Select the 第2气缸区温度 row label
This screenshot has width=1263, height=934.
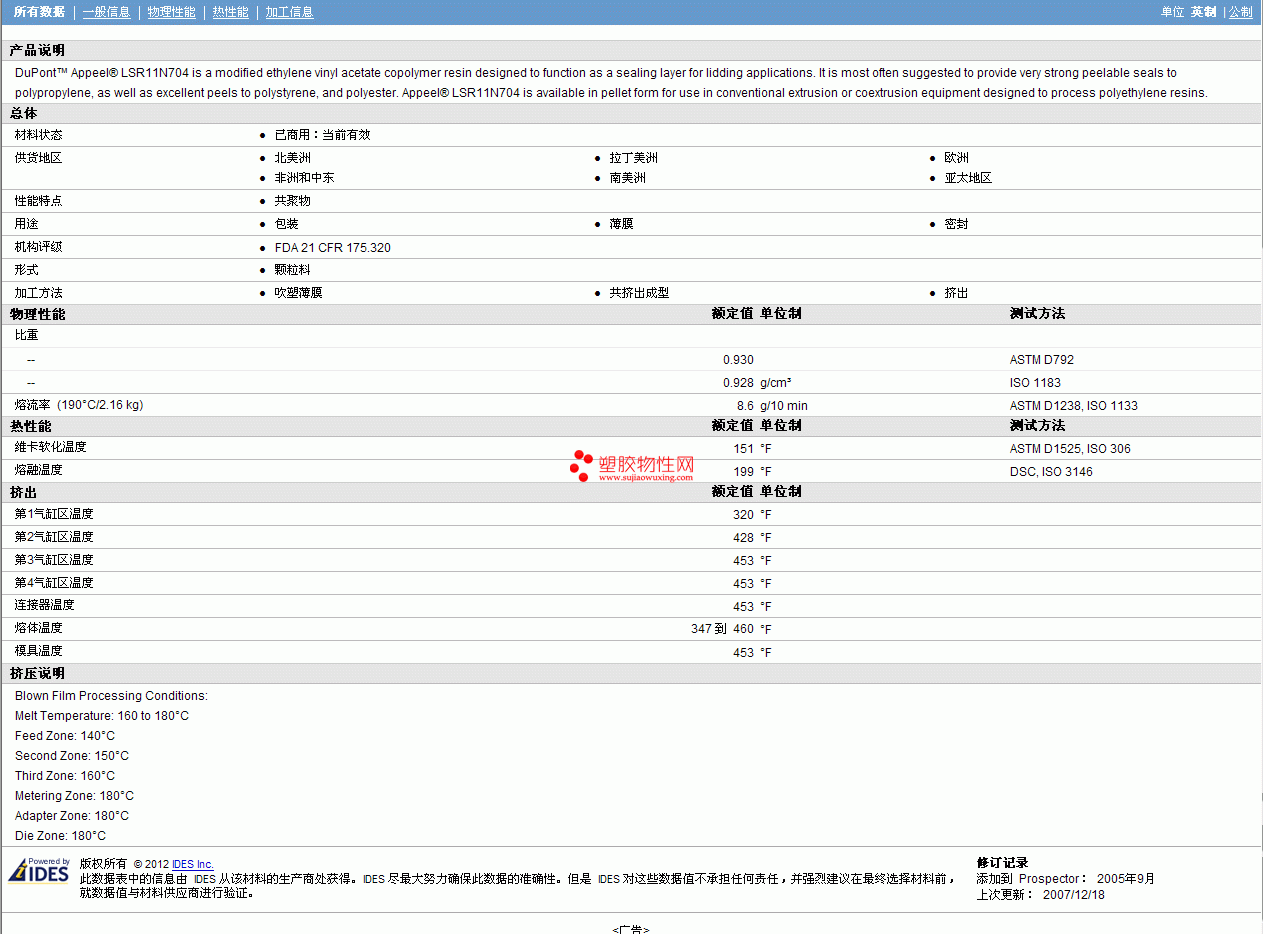[x=54, y=537]
